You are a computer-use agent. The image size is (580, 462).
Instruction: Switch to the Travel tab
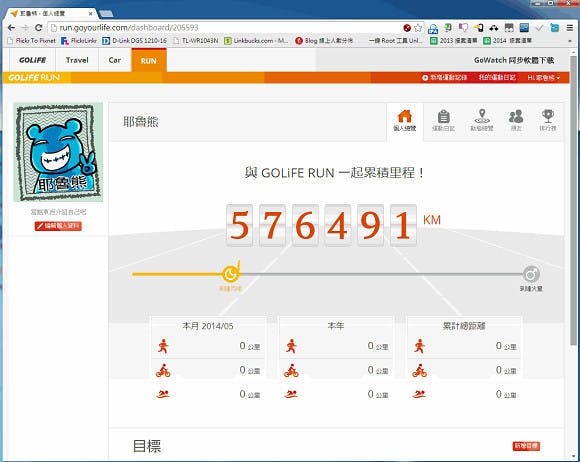[x=77, y=60]
